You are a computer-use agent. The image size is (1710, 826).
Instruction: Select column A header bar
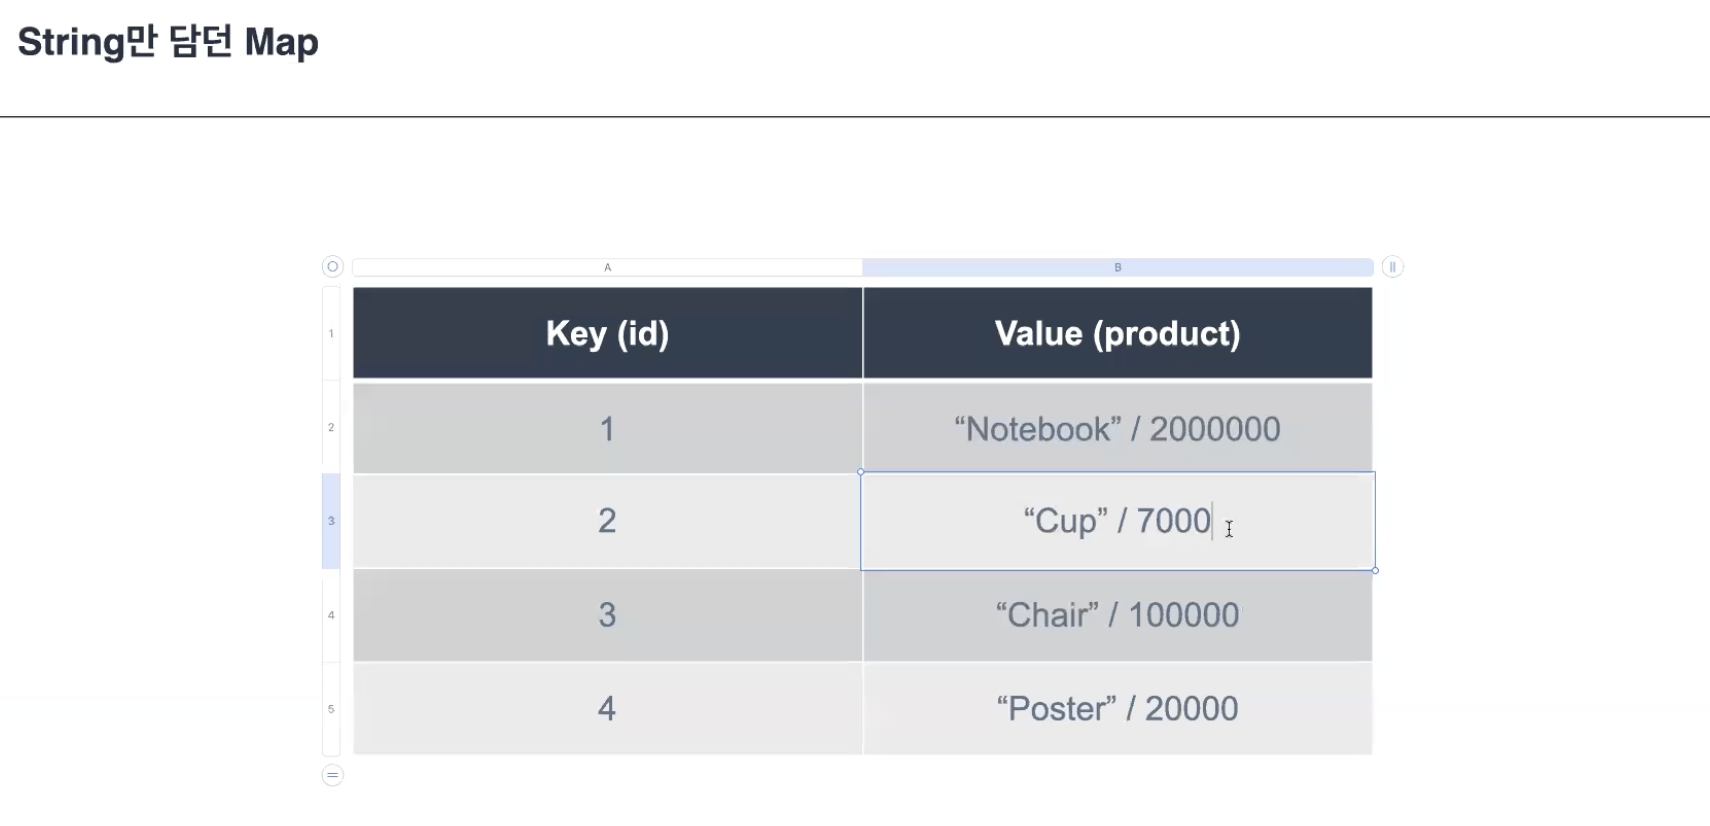[x=607, y=267]
